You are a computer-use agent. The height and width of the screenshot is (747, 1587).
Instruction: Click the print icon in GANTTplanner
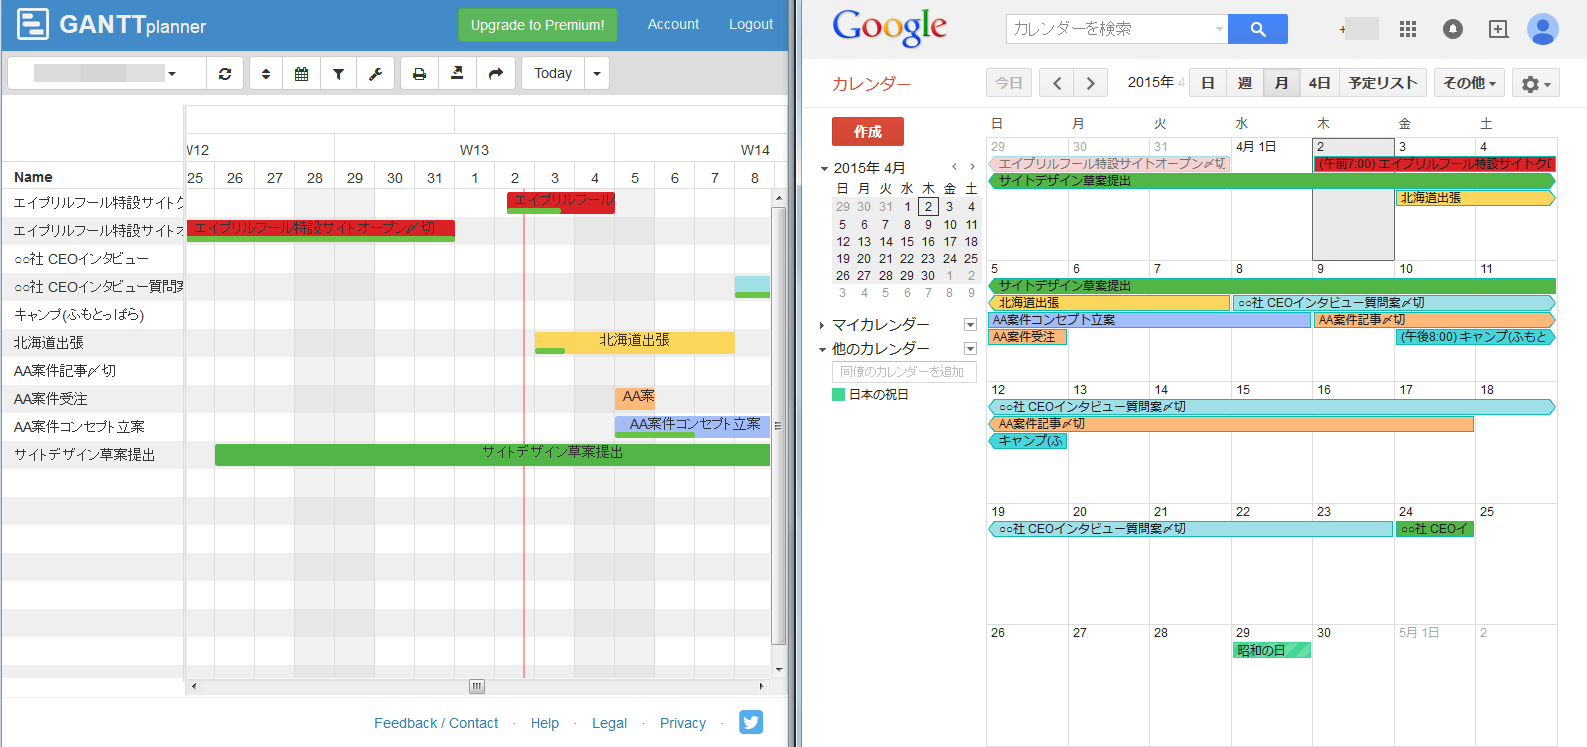click(420, 73)
